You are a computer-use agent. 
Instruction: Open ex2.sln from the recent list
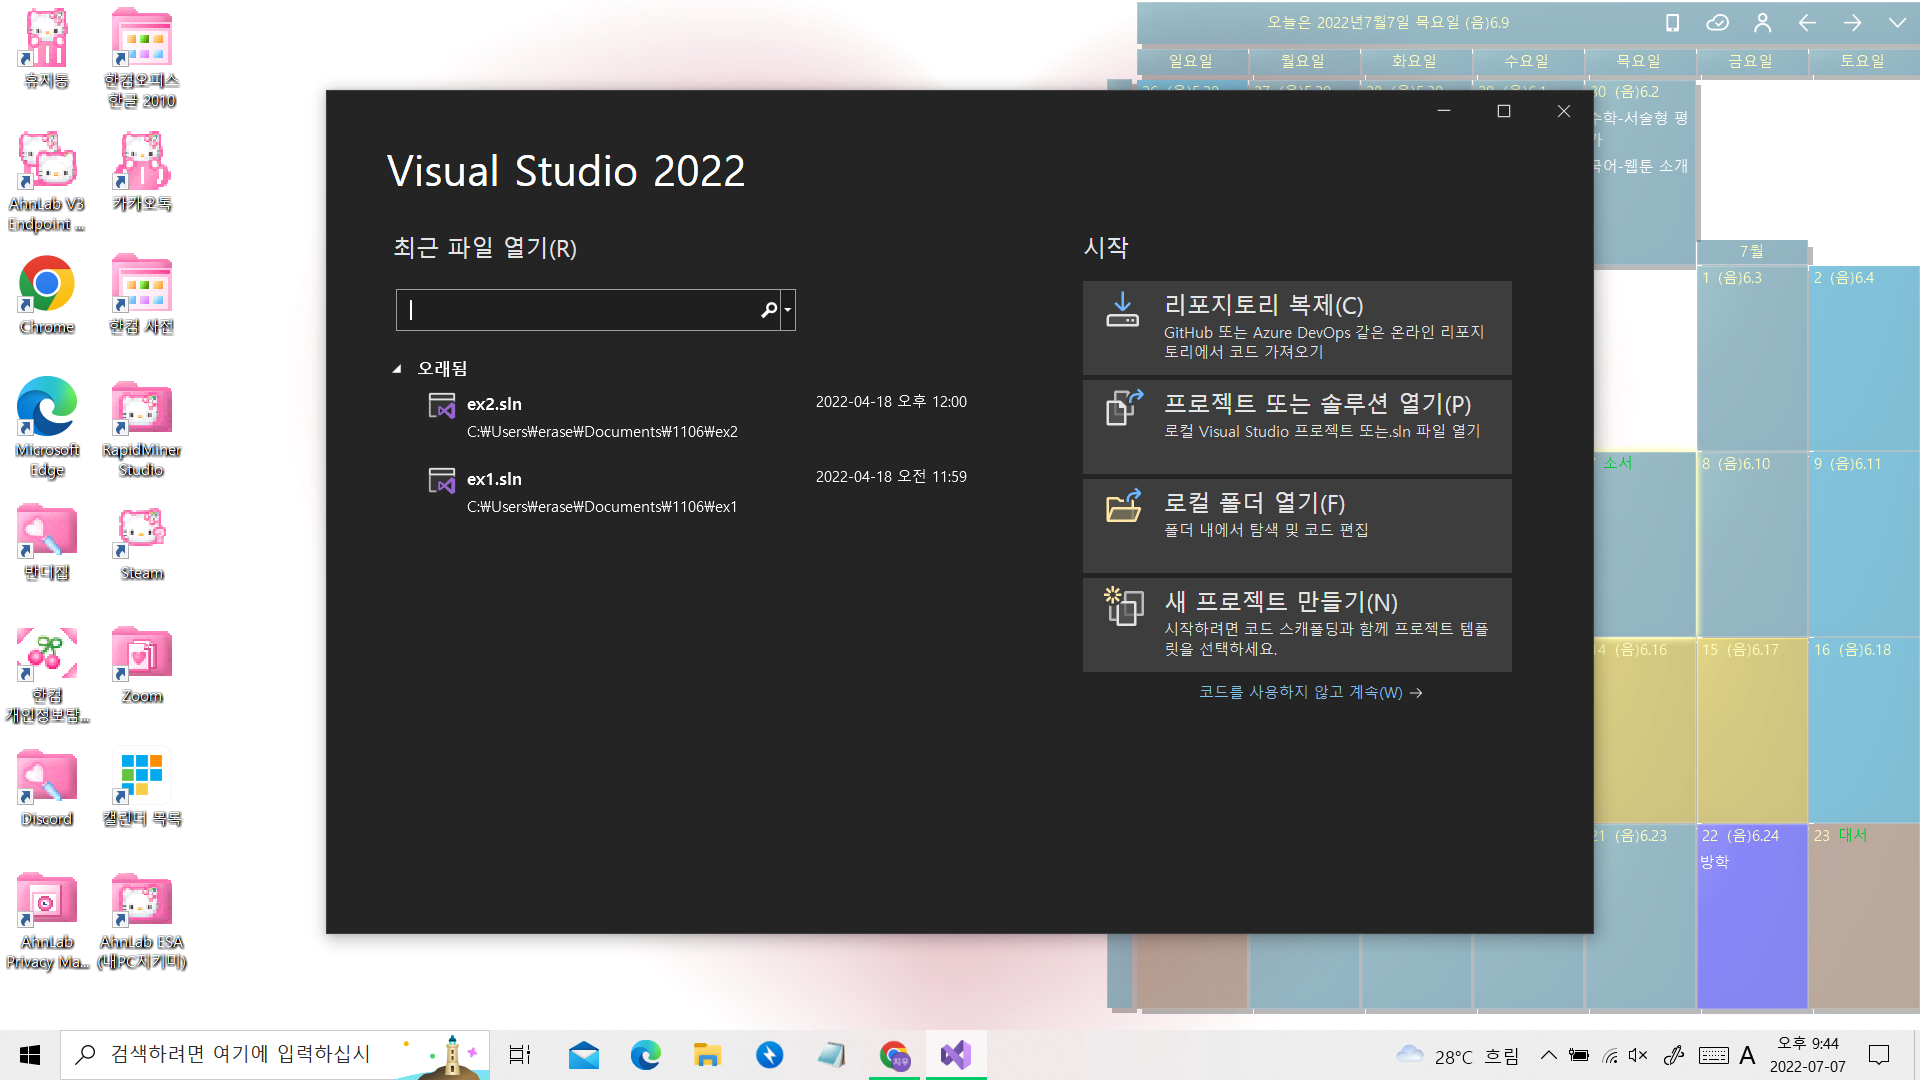point(494,404)
